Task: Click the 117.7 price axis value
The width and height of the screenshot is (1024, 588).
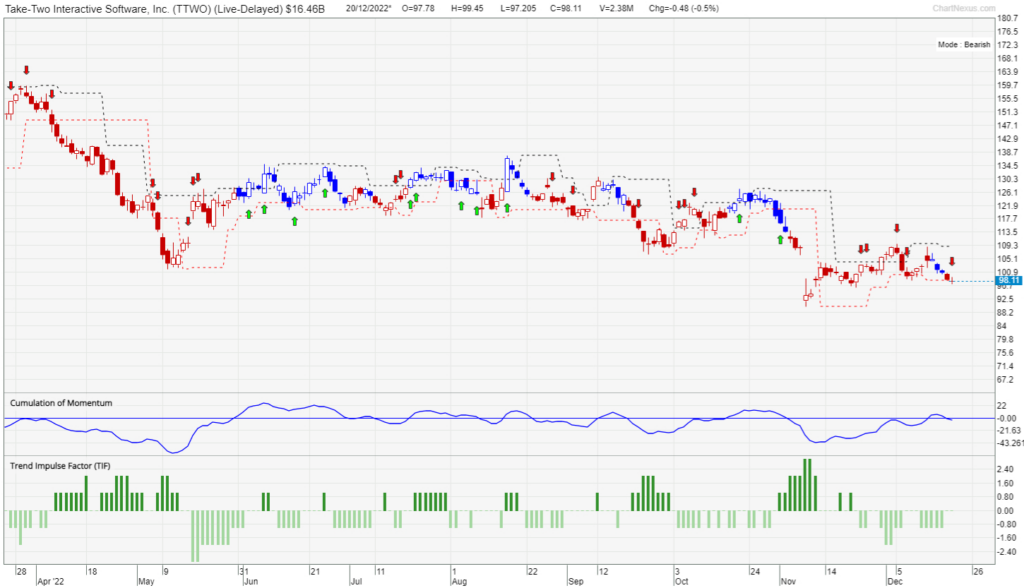Action: pos(1008,219)
